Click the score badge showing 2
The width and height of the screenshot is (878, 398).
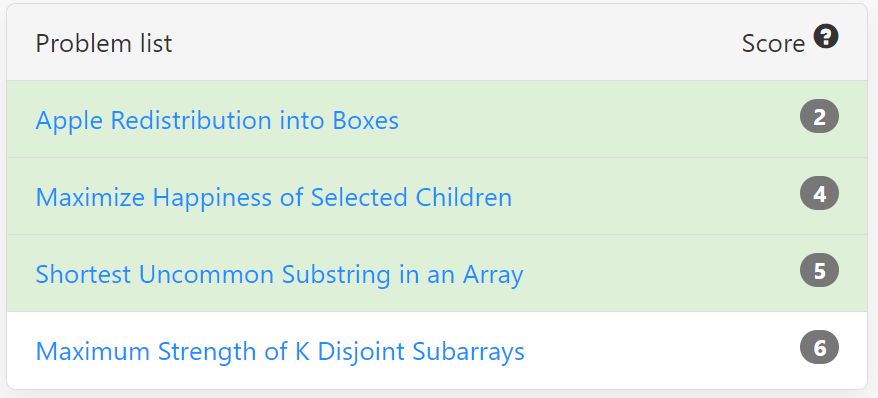[819, 116]
